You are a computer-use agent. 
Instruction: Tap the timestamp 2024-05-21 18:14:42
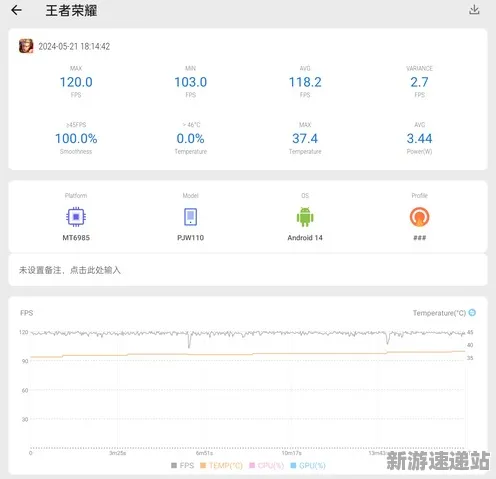[74, 46]
